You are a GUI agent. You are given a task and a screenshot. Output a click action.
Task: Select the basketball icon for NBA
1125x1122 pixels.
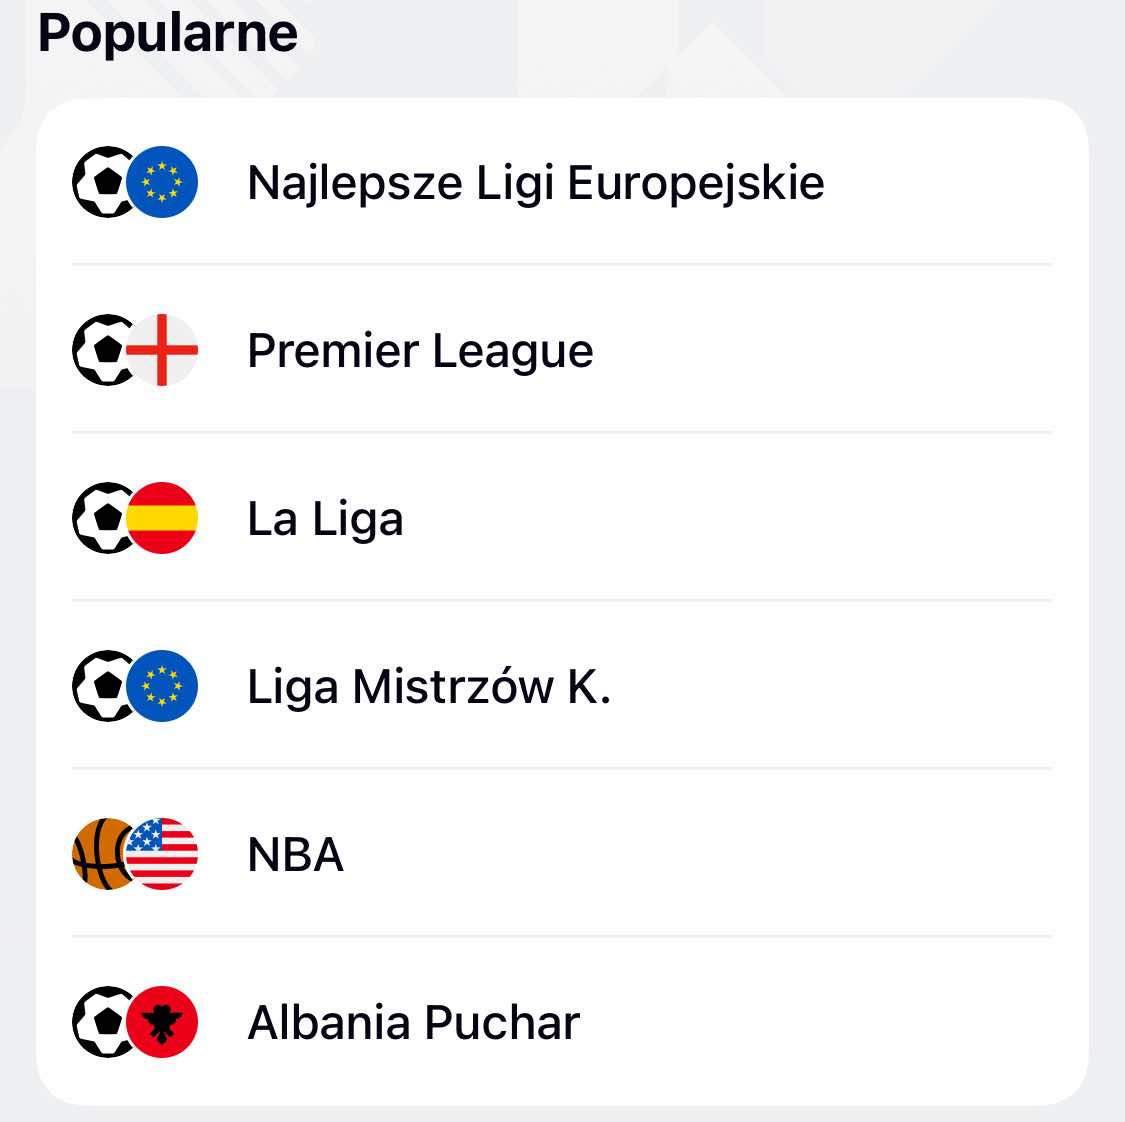tap(98, 854)
